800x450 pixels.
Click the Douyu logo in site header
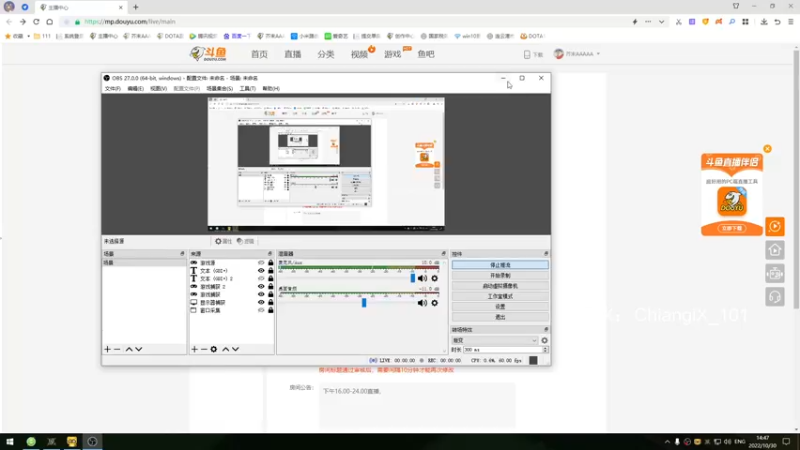tap(208, 54)
